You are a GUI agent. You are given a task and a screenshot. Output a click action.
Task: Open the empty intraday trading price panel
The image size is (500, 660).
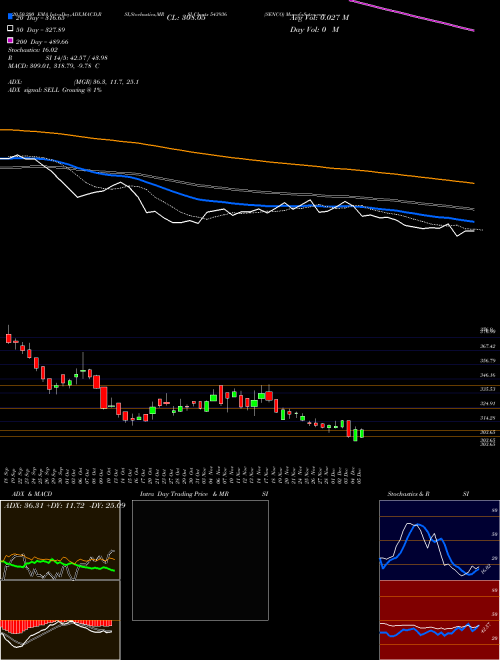coord(200,560)
